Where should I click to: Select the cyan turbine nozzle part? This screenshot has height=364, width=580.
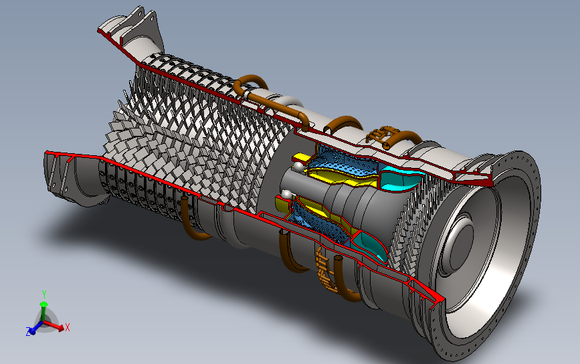401,178
